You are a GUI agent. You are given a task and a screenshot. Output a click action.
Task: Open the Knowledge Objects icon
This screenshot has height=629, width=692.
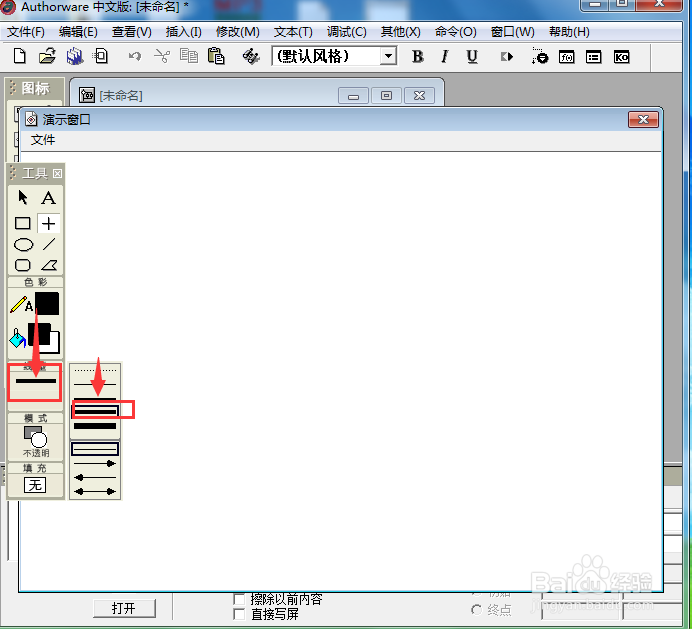click(x=621, y=56)
